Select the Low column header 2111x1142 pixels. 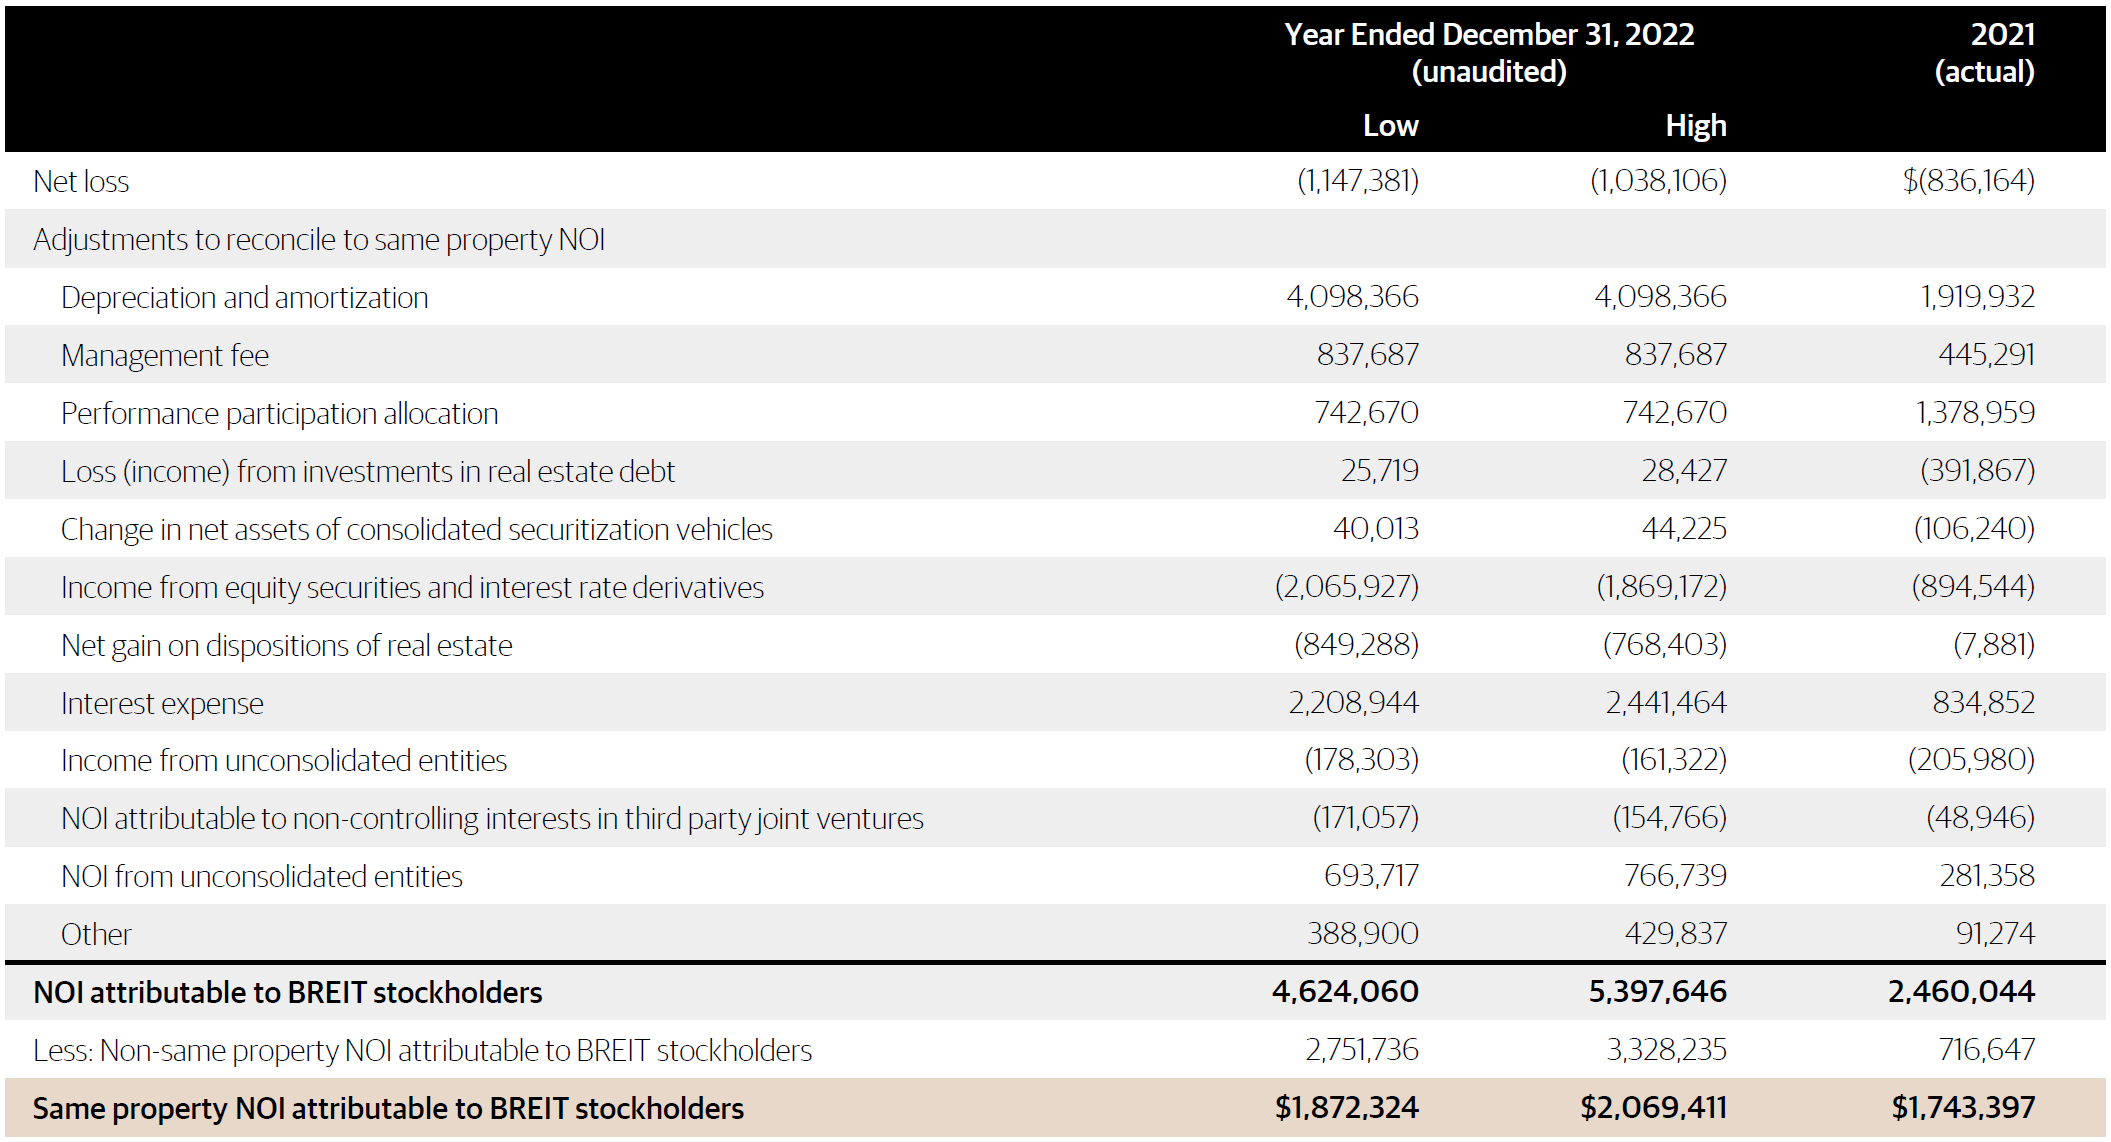(1390, 125)
